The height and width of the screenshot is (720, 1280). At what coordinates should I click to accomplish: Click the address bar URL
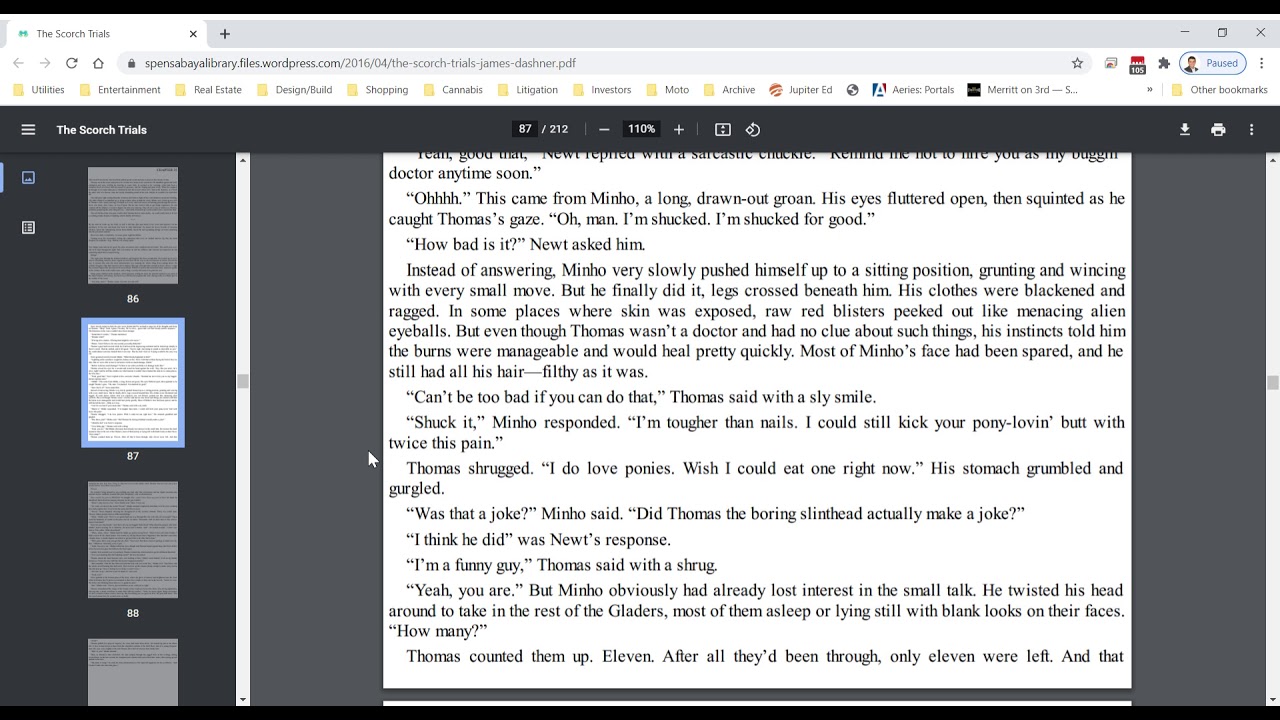[360, 63]
